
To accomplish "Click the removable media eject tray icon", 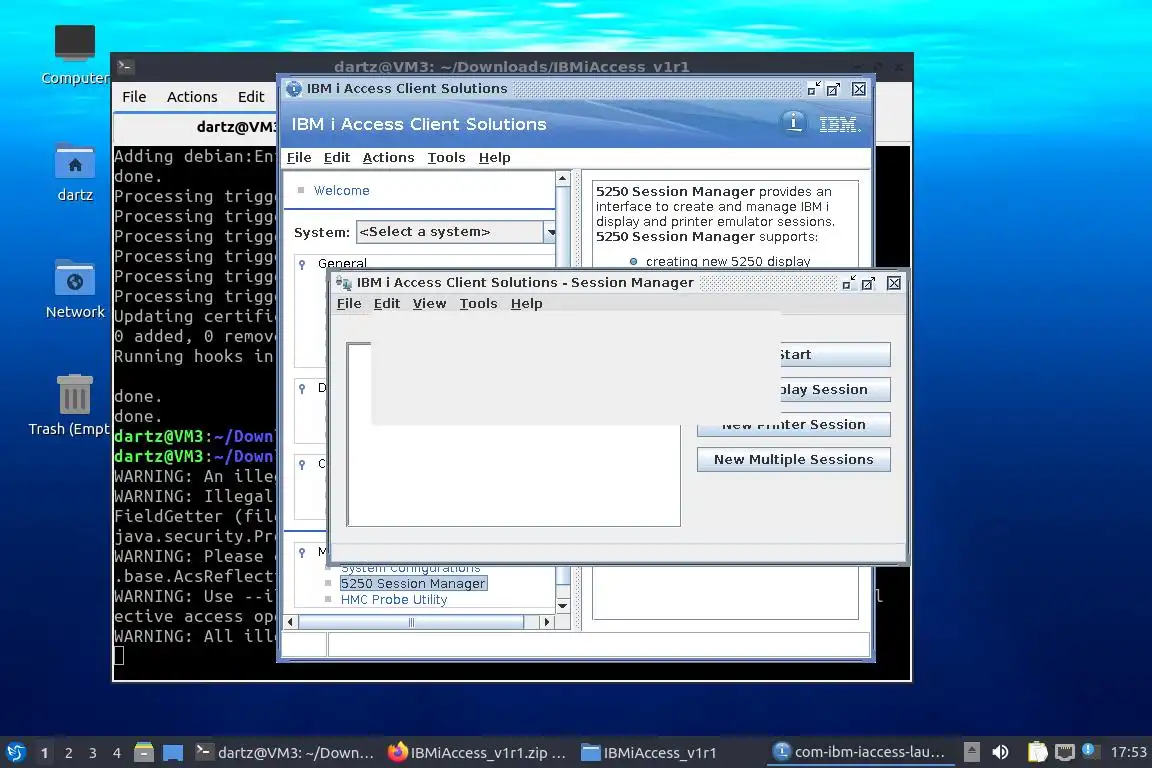I will (971, 752).
